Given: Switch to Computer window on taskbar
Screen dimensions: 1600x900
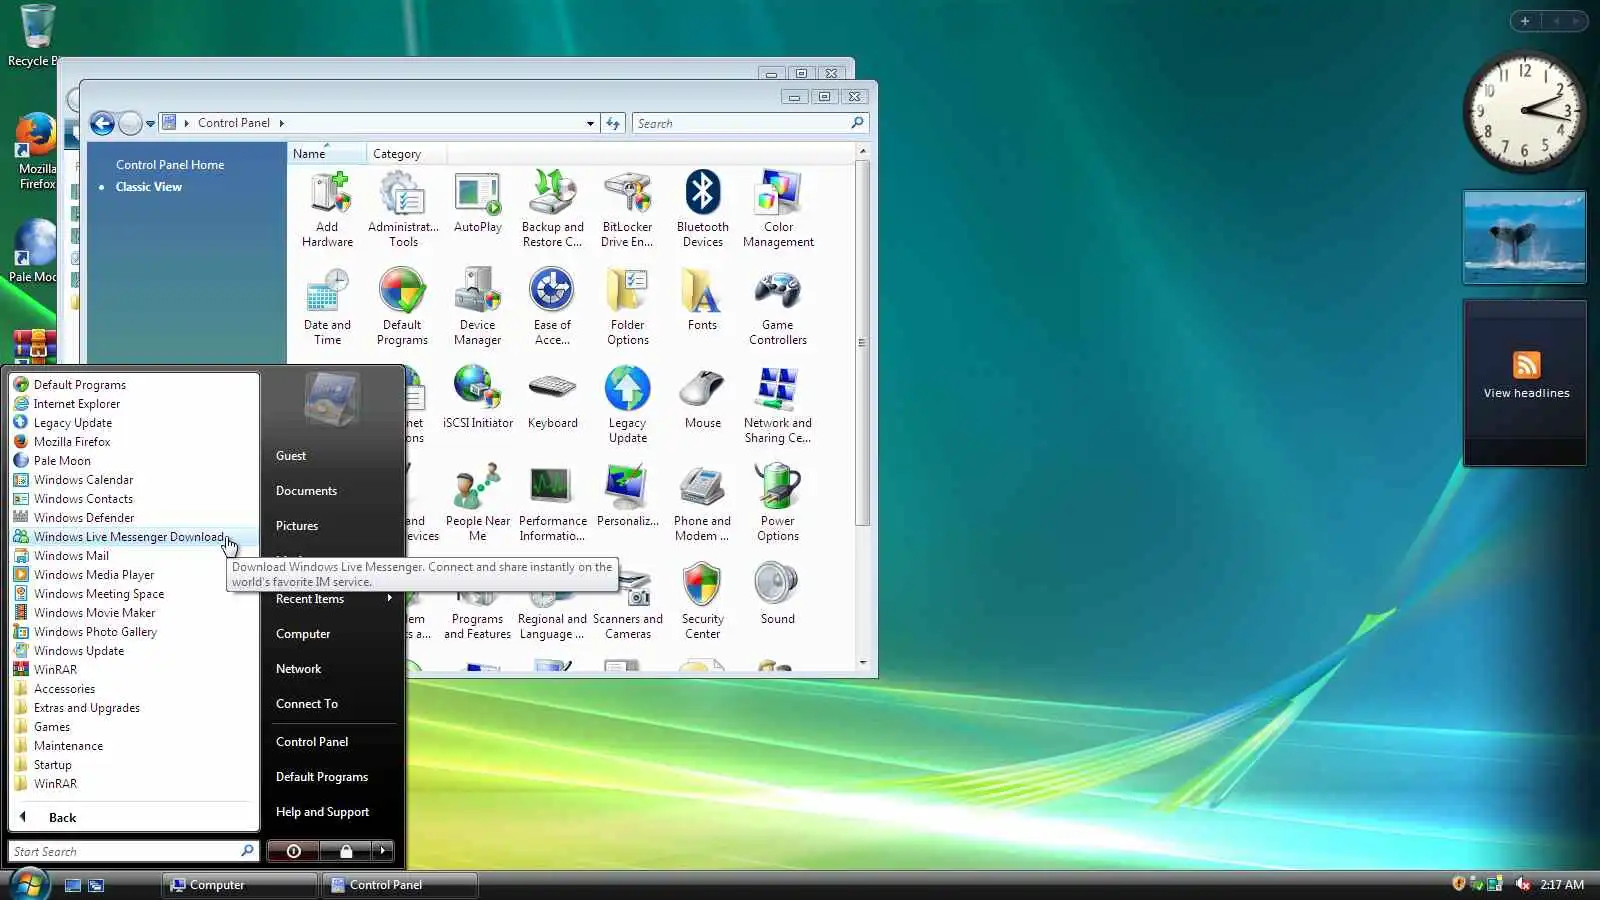Looking at the screenshot, I should (240, 885).
